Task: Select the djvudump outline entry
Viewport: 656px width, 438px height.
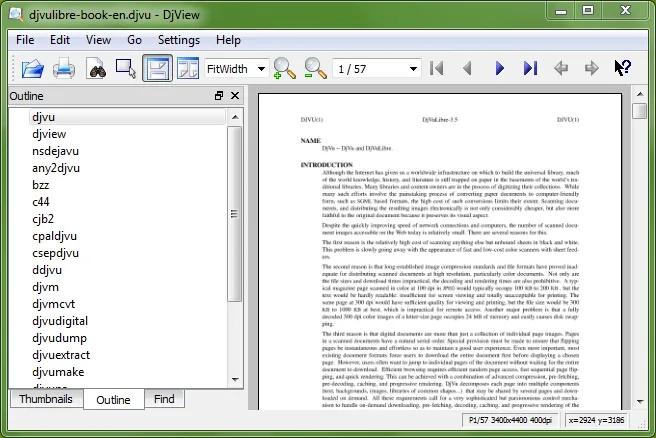Action: [59, 338]
